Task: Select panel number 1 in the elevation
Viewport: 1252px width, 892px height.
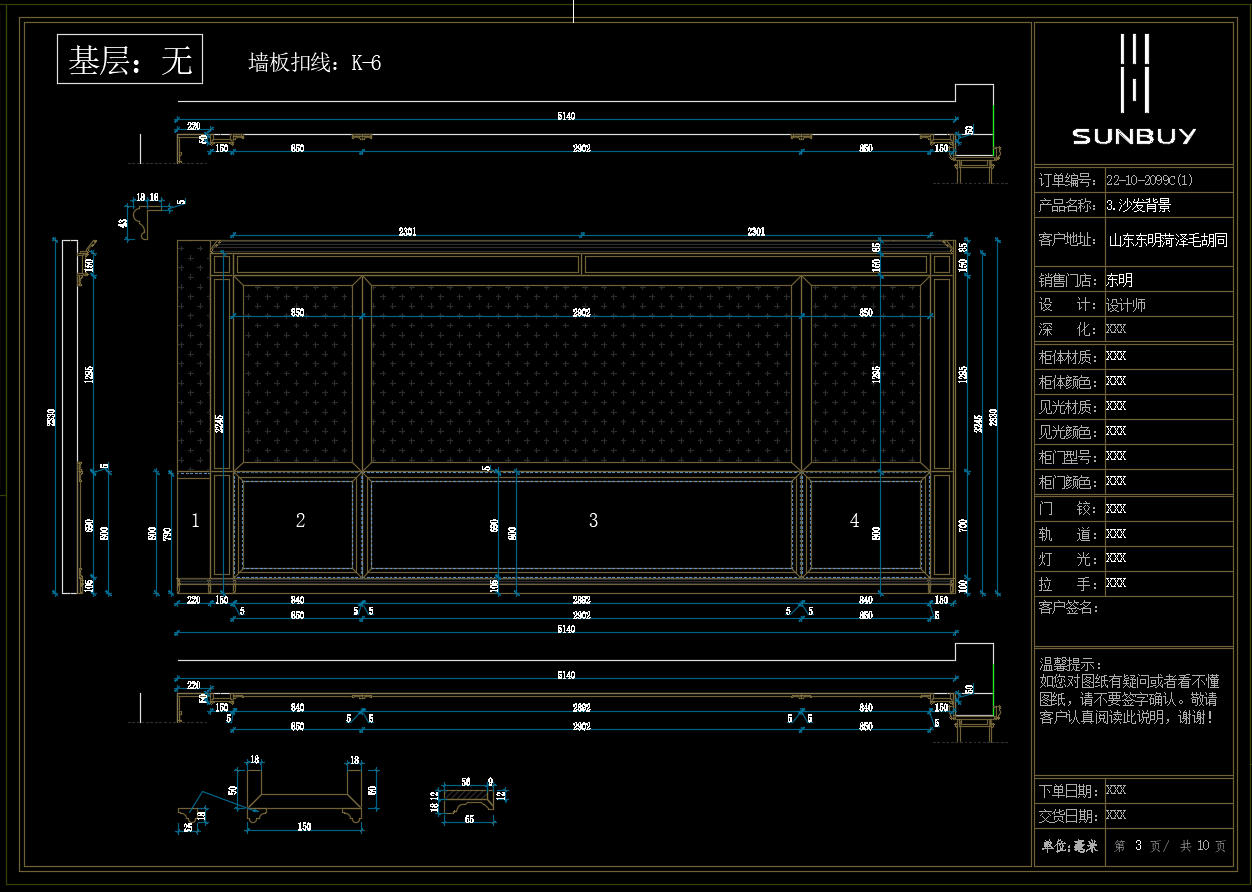Action: coord(195,520)
